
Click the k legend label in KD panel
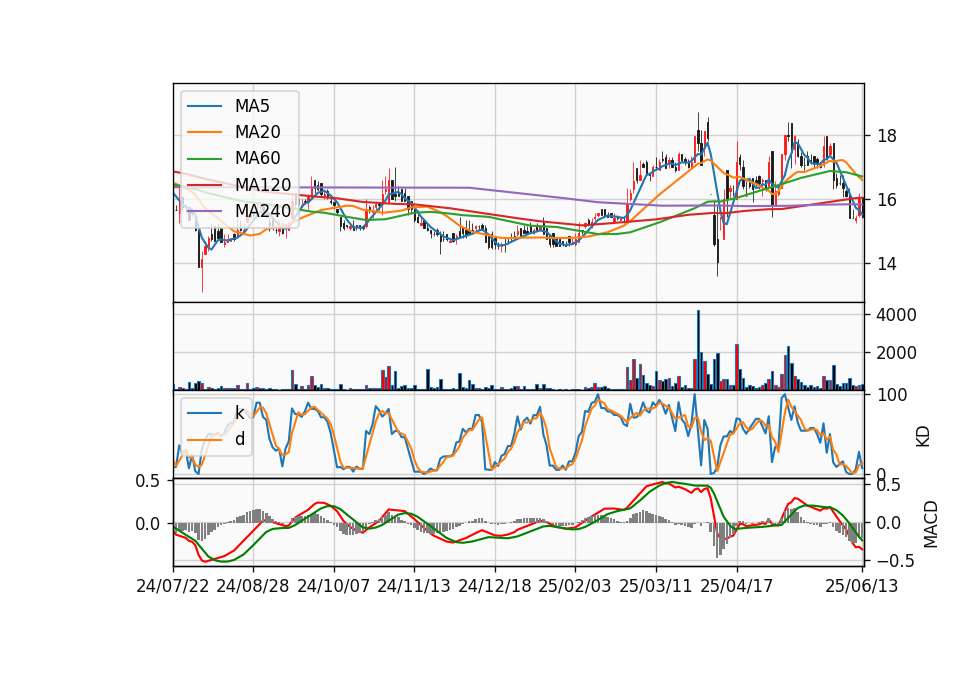click(x=240, y=412)
